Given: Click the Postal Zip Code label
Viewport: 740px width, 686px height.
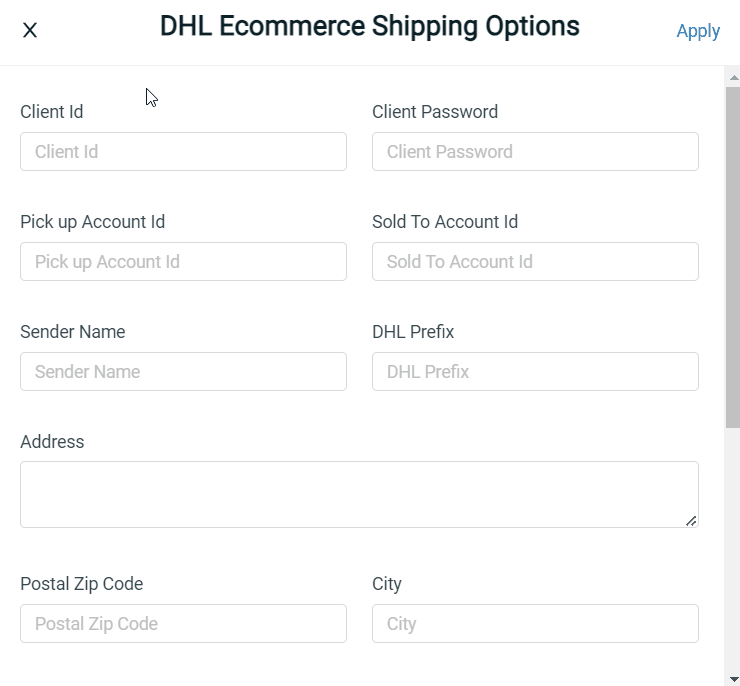Looking at the screenshot, I should [x=82, y=584].
